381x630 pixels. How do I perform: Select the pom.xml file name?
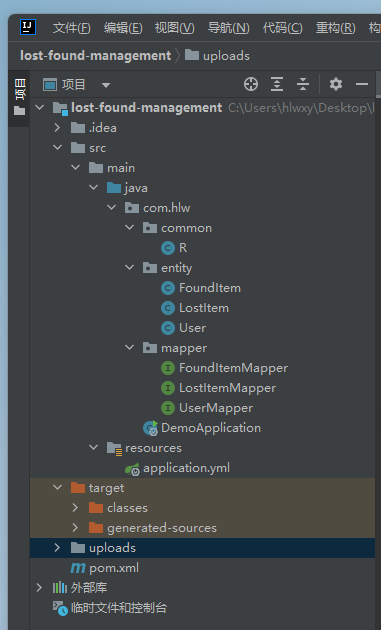pos(114,568)
